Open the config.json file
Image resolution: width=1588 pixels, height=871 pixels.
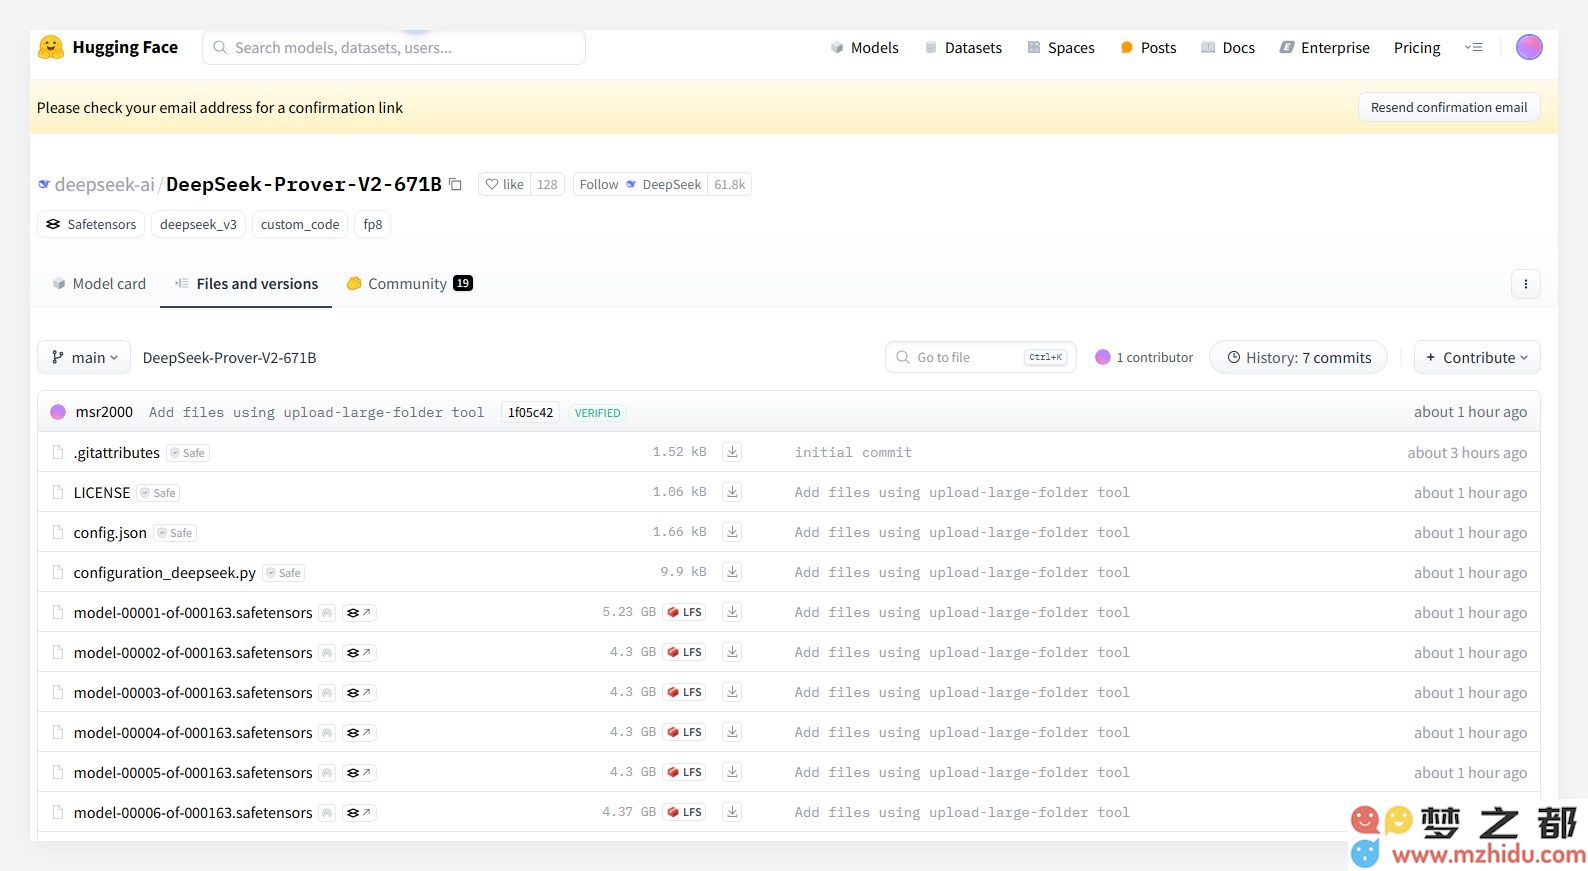tap(110, 533)
